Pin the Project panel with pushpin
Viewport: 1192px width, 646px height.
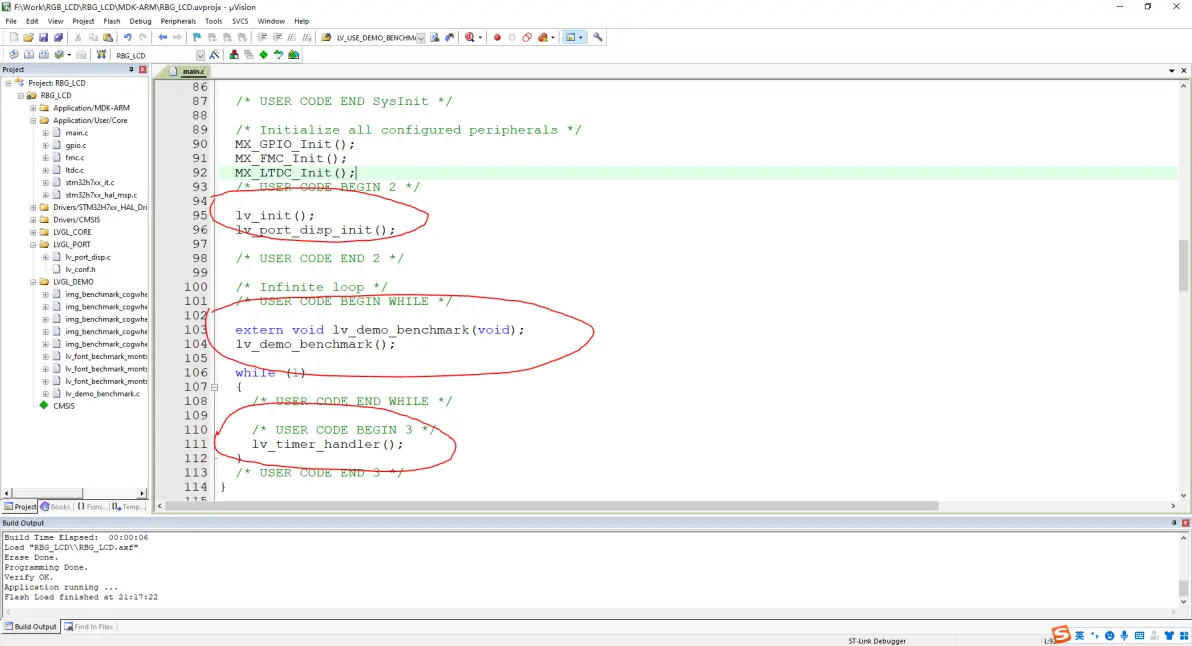coord(131,70)
